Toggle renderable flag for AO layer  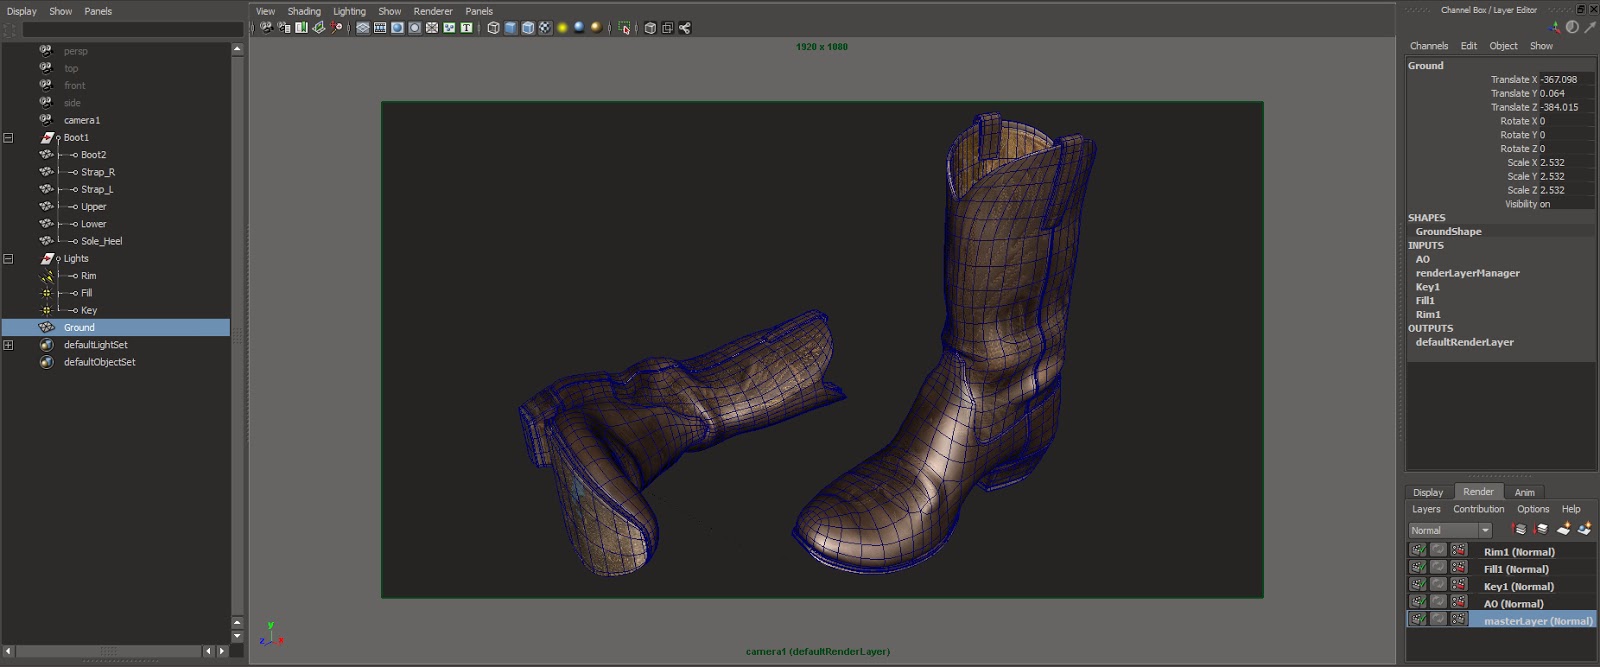tap(1418, 603)
